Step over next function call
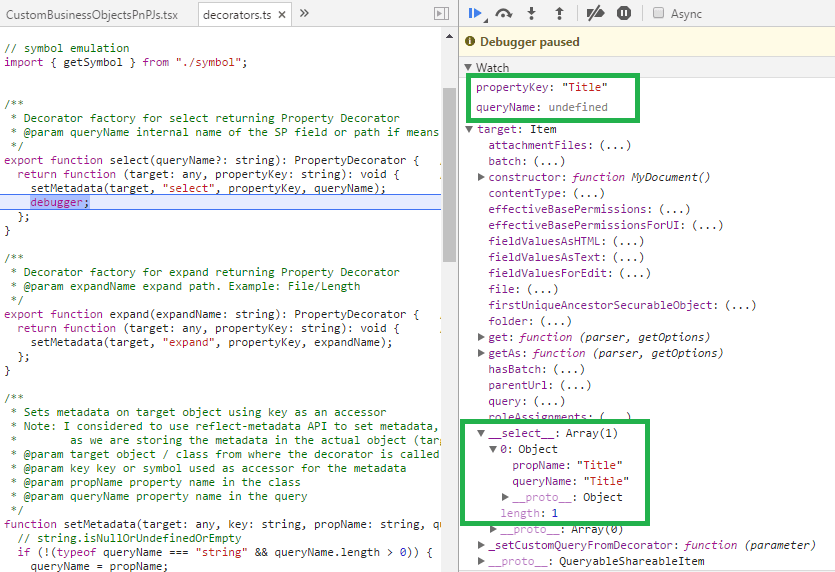 click(x=503, y=13)
